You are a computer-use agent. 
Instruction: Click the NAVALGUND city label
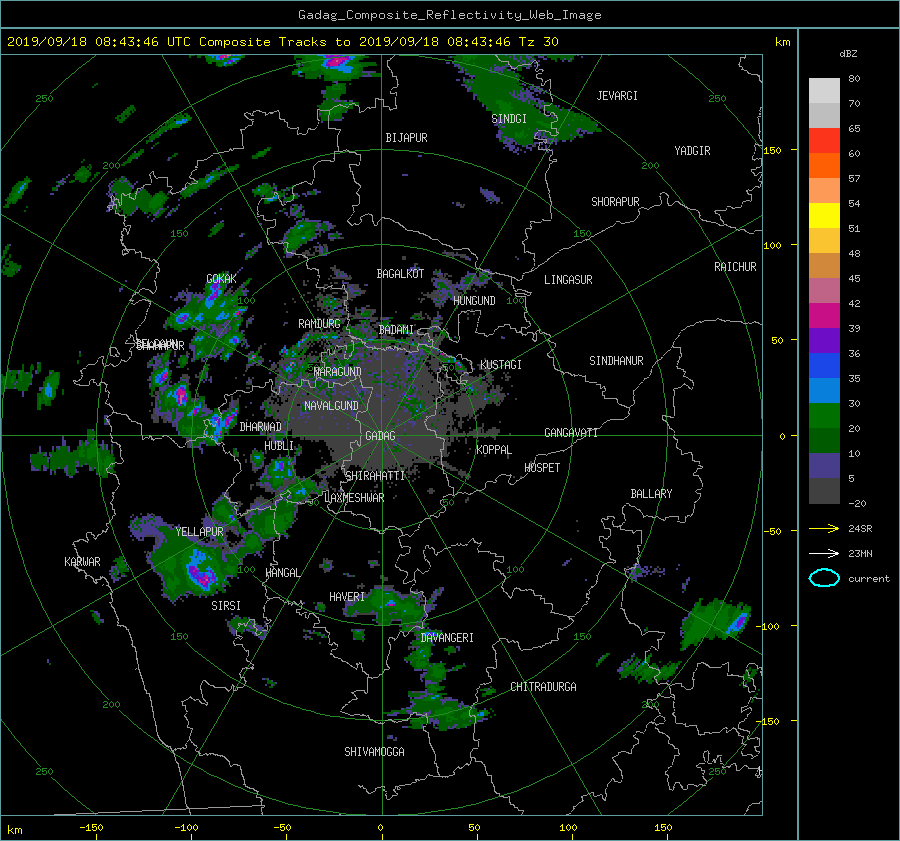pyautogui.click(x=331, y=406)
